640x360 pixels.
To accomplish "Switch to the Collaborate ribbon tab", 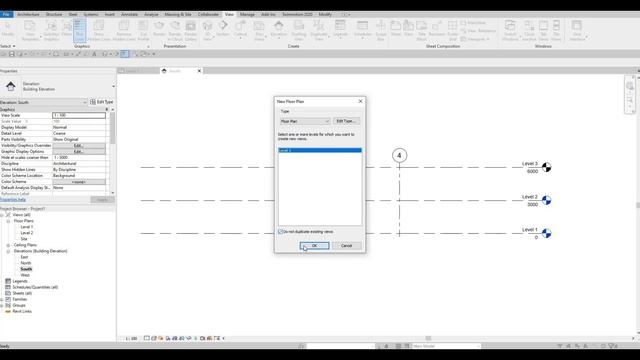I will pos(208,14).
